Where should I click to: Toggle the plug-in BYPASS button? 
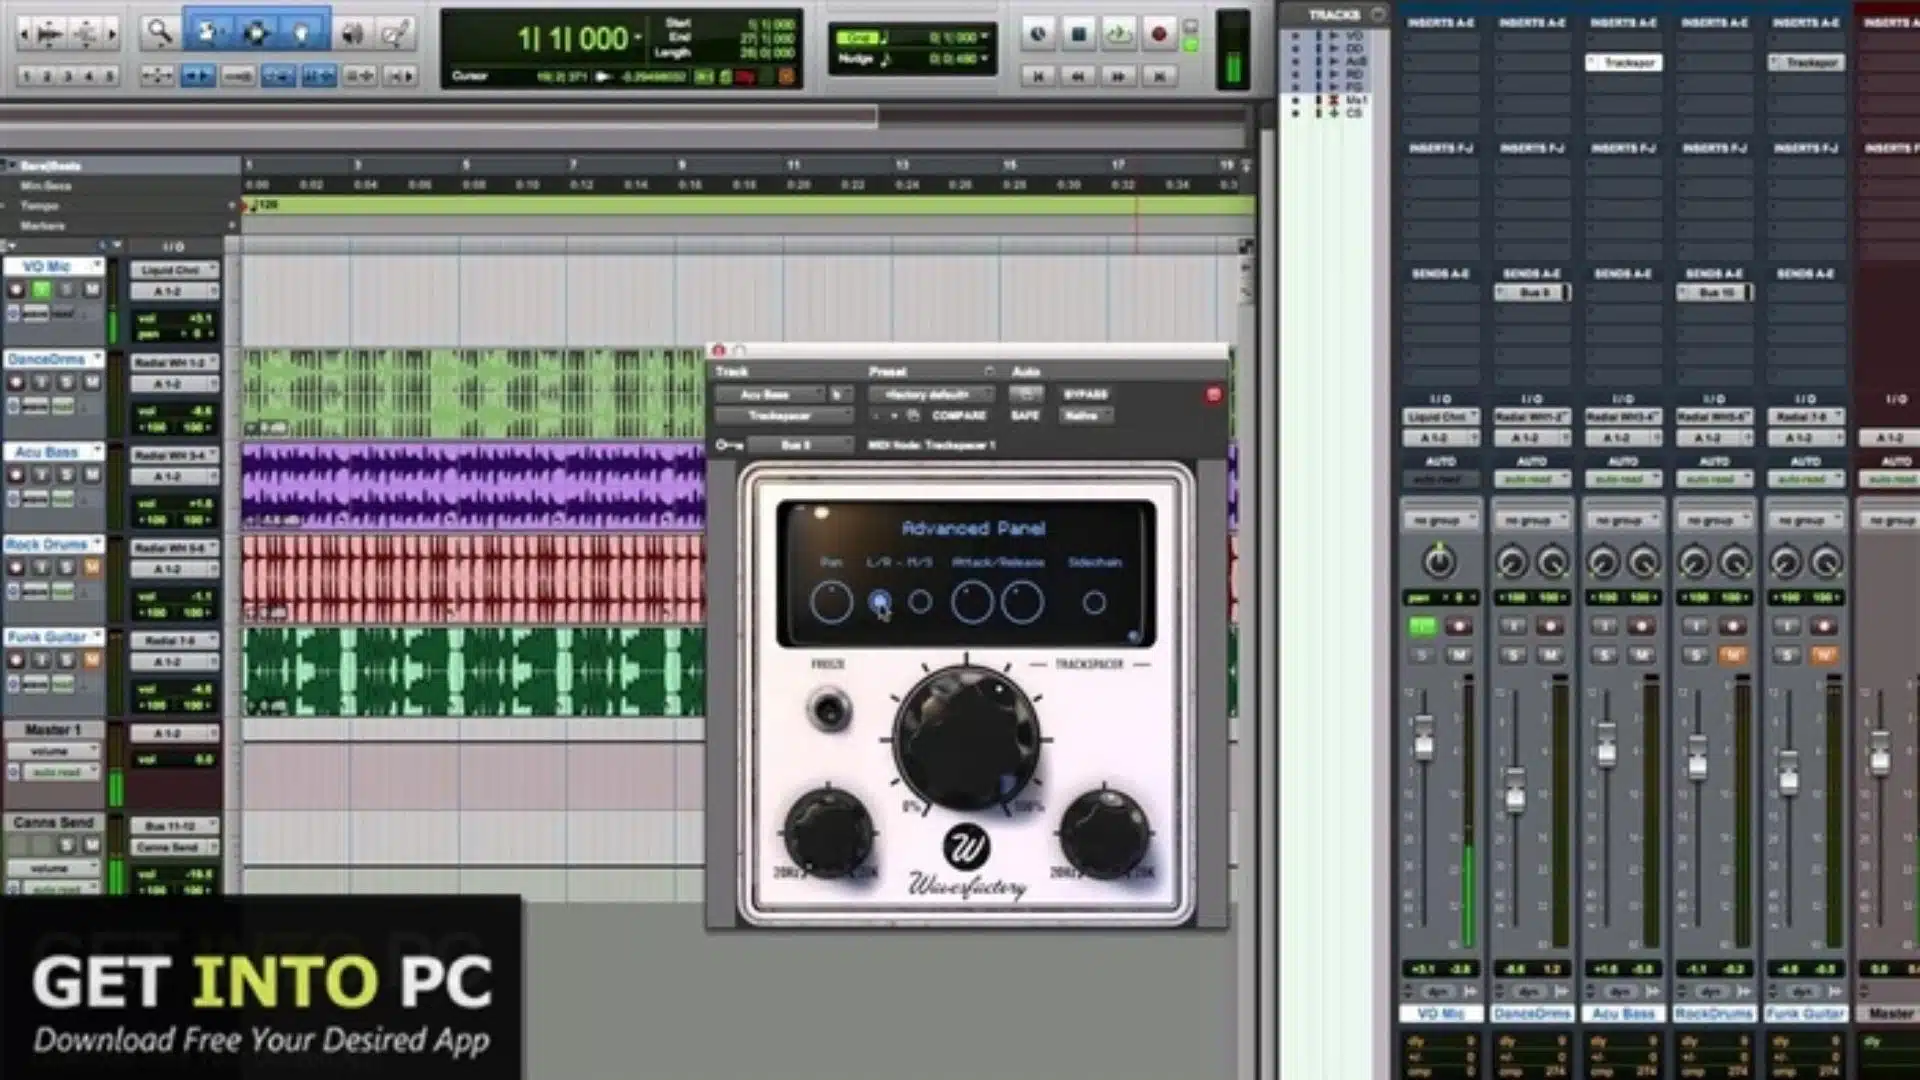pos(1085,394)
